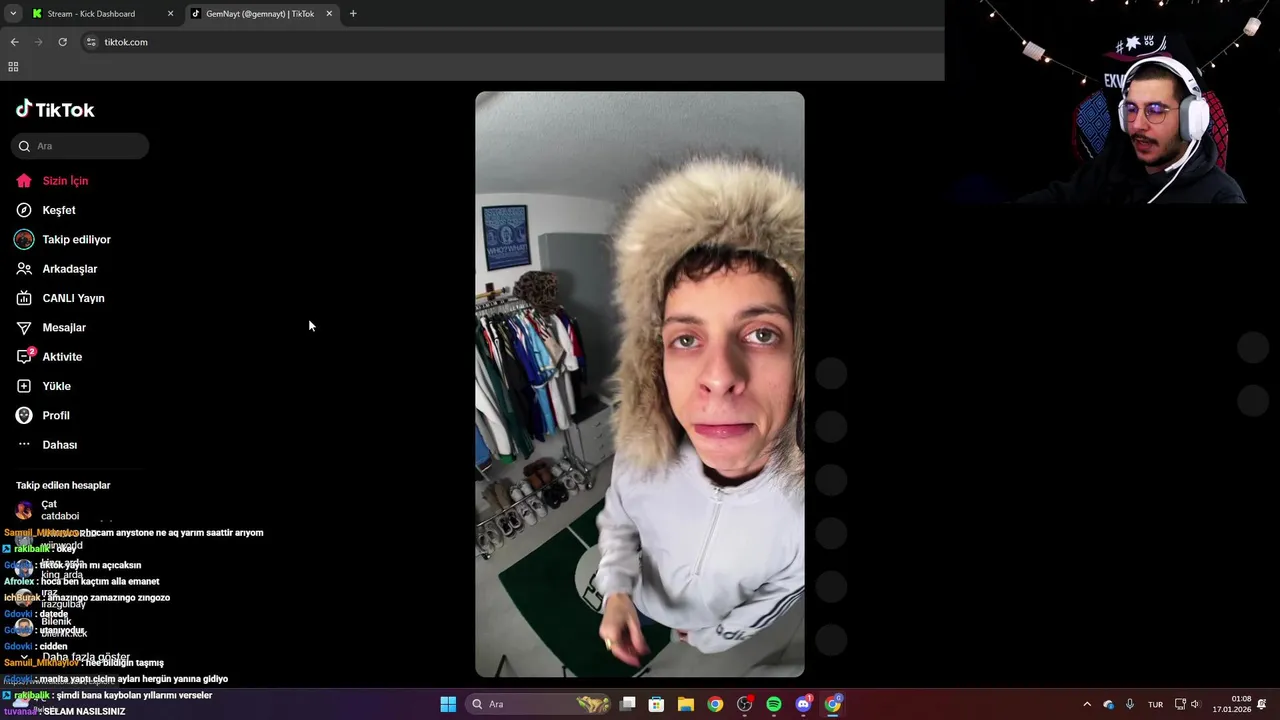Viewport: 1280px width, 720px height.
Task: Expand Daha fazla göster accounts list
Action: 75,657
